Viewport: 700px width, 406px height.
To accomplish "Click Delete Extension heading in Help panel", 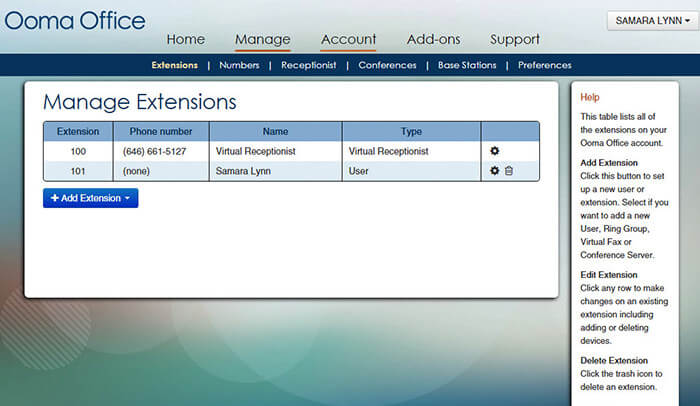I will click(x=614, y=360).
